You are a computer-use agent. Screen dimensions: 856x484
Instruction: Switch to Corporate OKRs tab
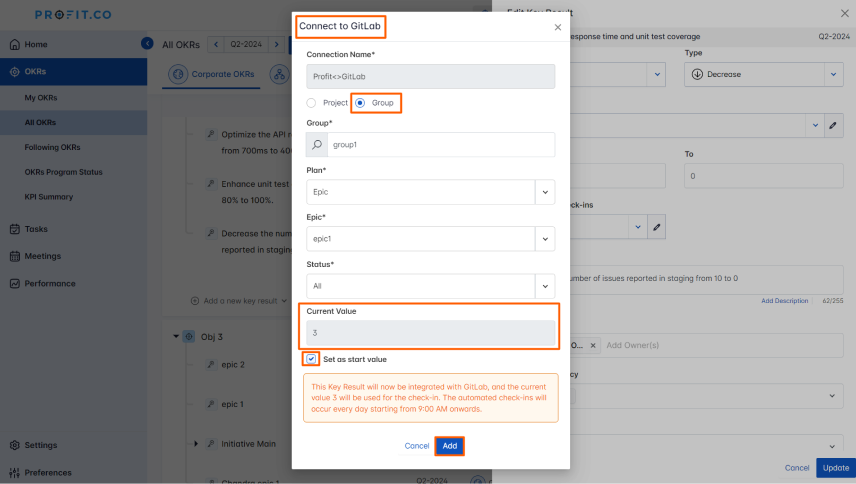(212, 74)
